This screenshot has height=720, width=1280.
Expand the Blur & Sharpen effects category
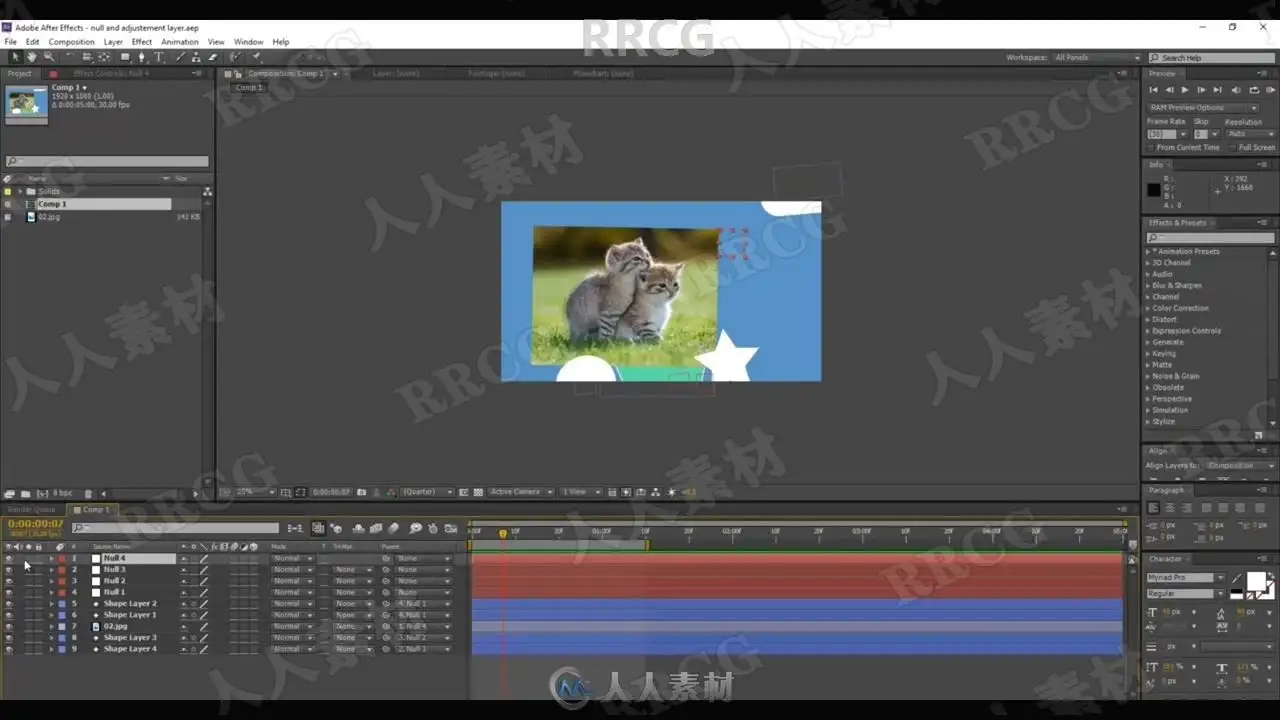coord(1148,286)
